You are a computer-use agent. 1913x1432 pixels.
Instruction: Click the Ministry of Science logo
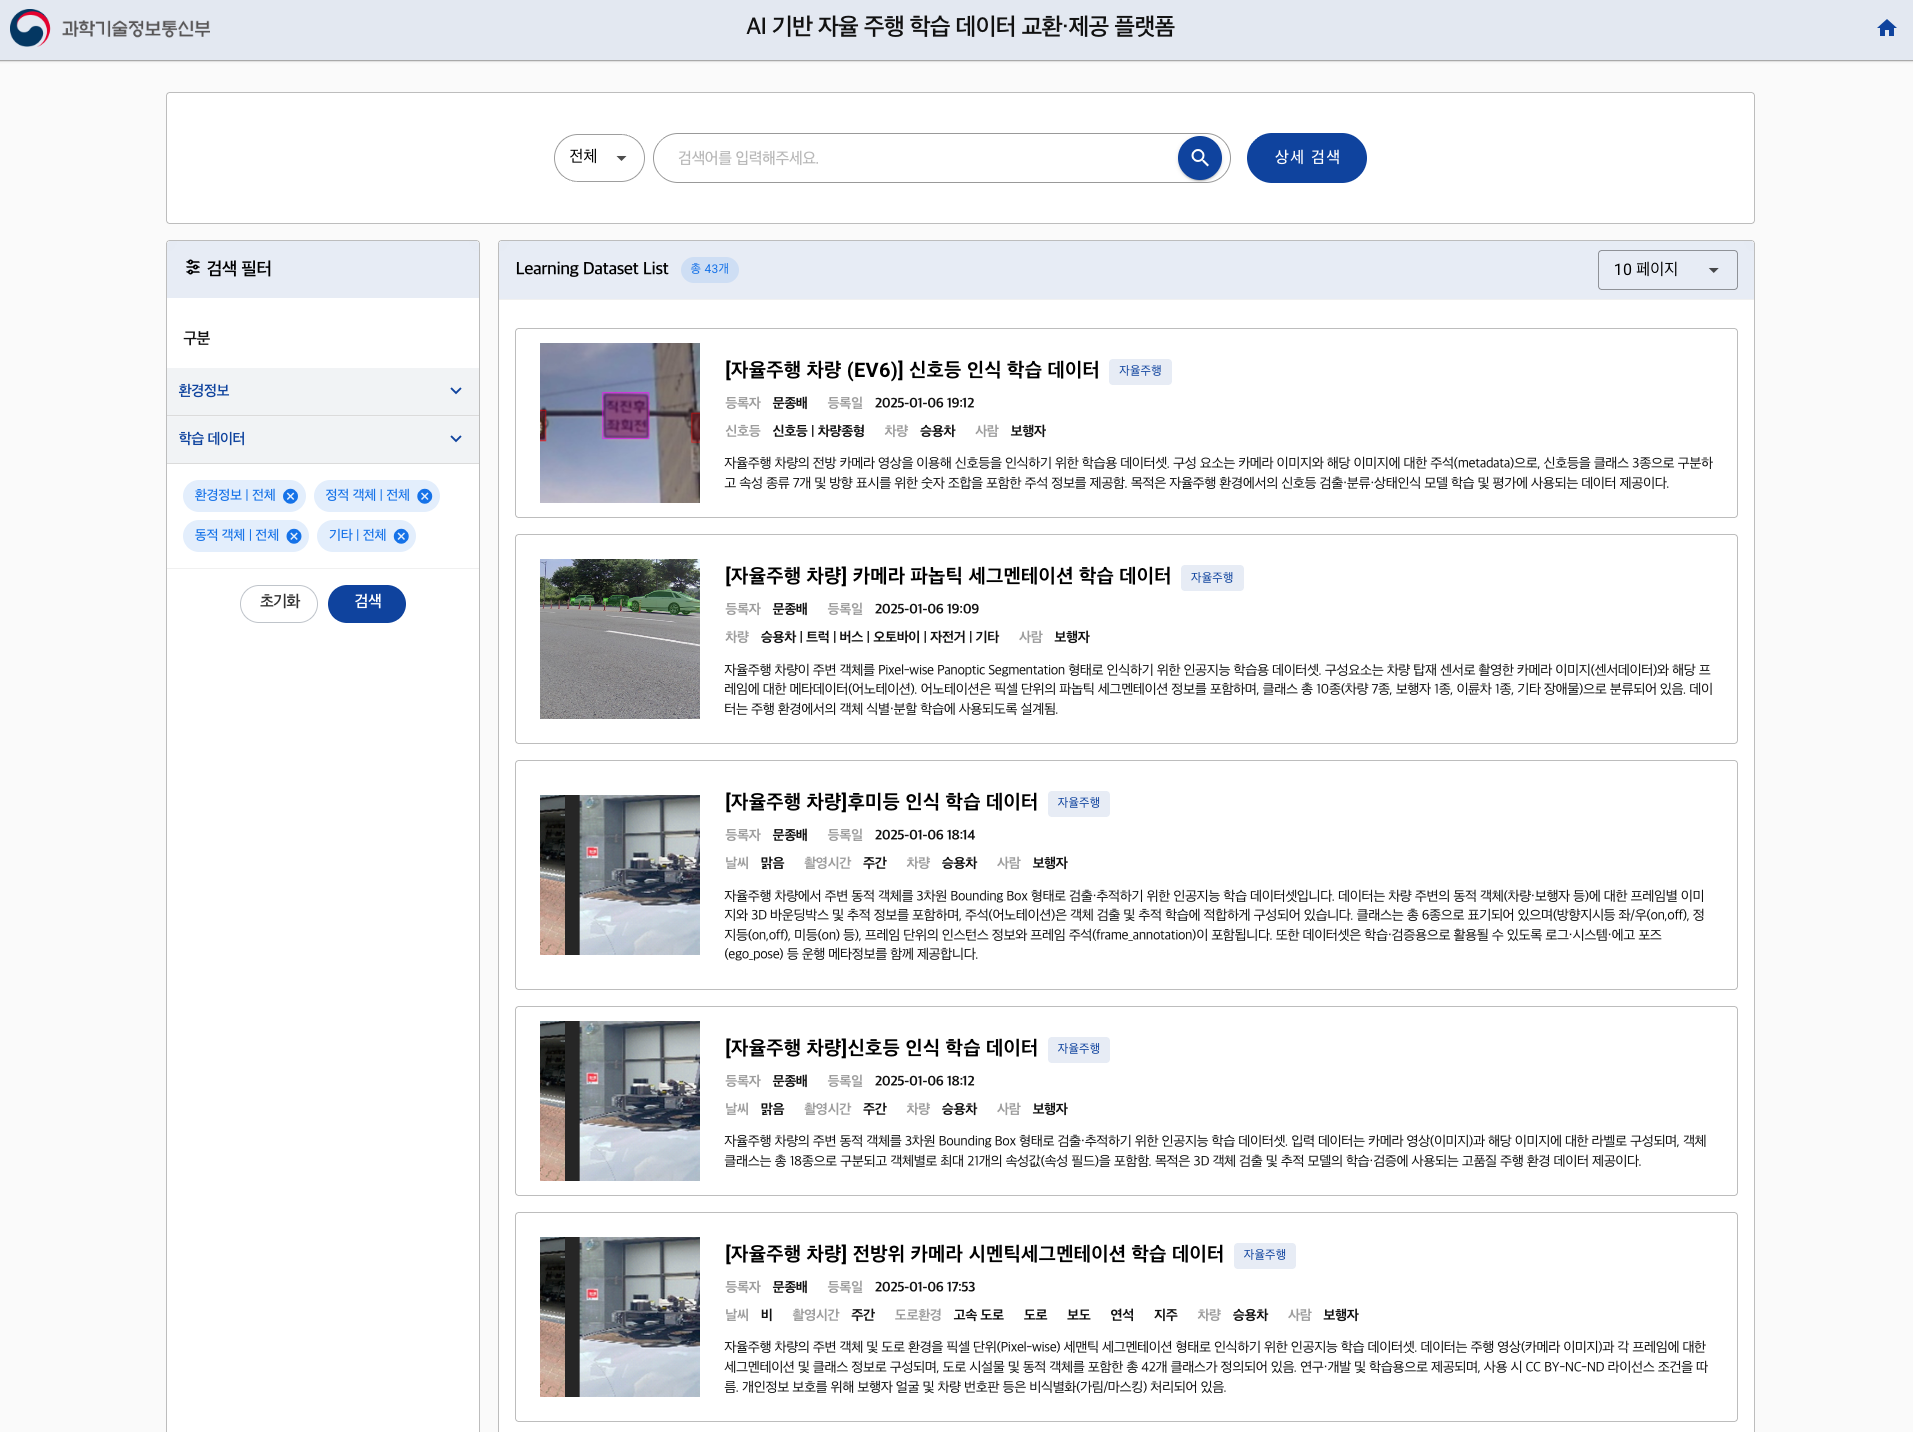[x=110, y=28]
